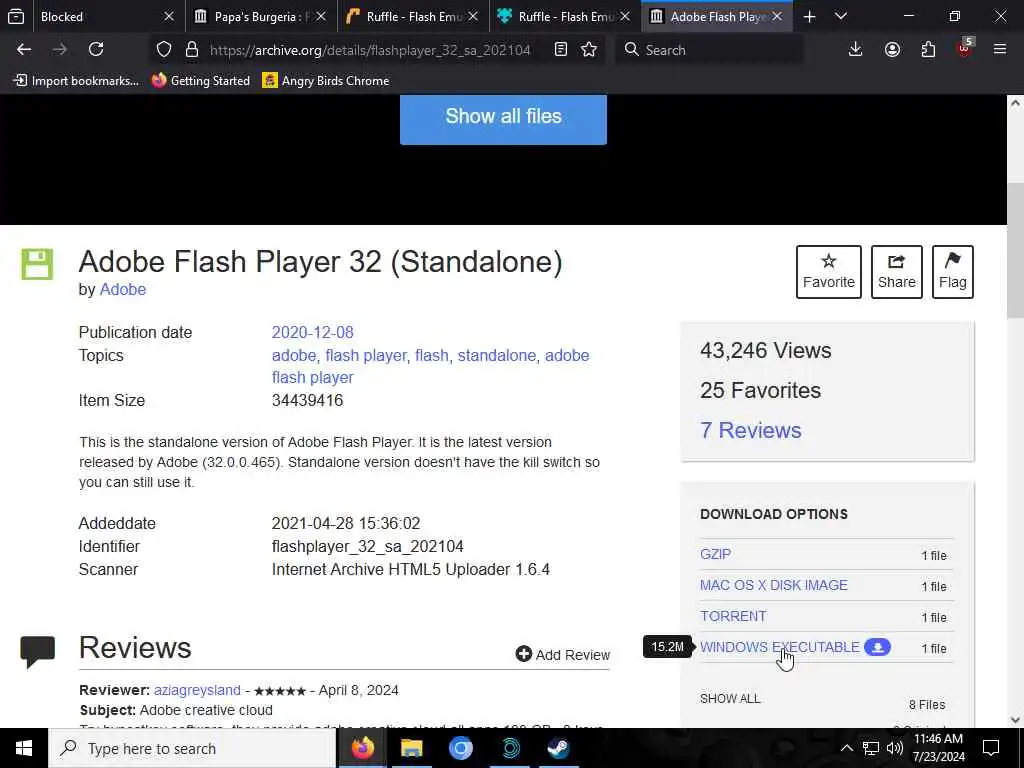Click the green floppy disk software icon
Image resolution: width=1024 pixels, height=768 pixels.
37,264
